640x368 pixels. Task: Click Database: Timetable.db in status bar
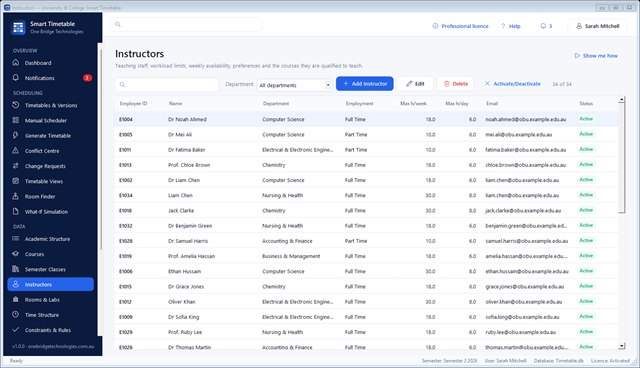point(559,361)
